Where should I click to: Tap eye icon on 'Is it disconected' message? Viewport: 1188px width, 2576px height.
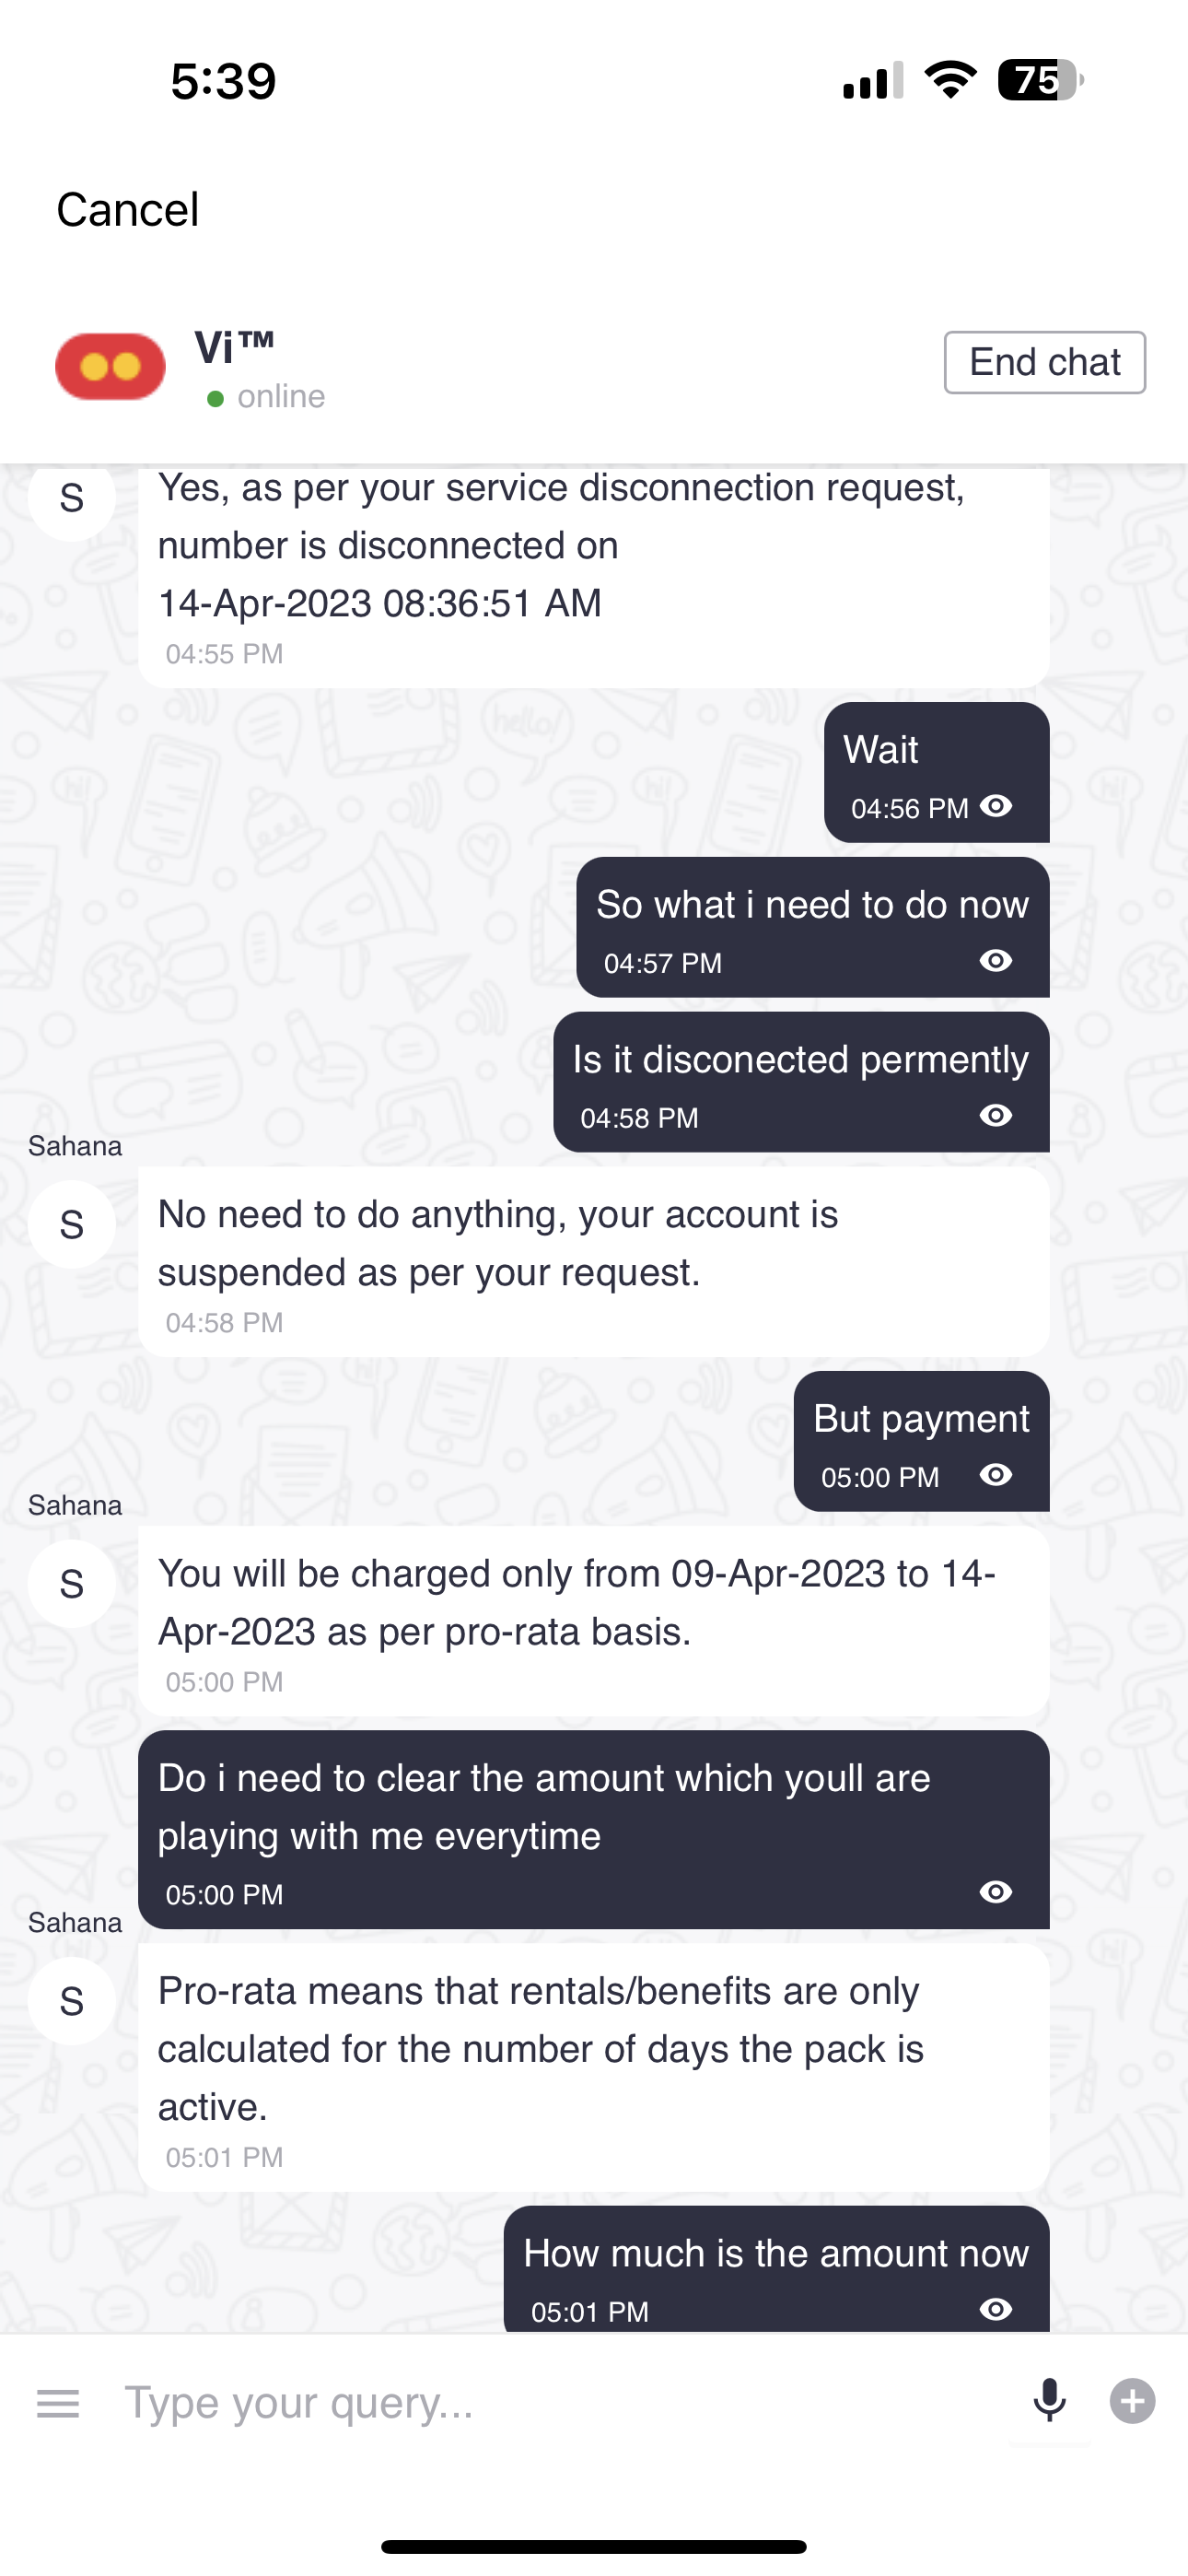996,1116
